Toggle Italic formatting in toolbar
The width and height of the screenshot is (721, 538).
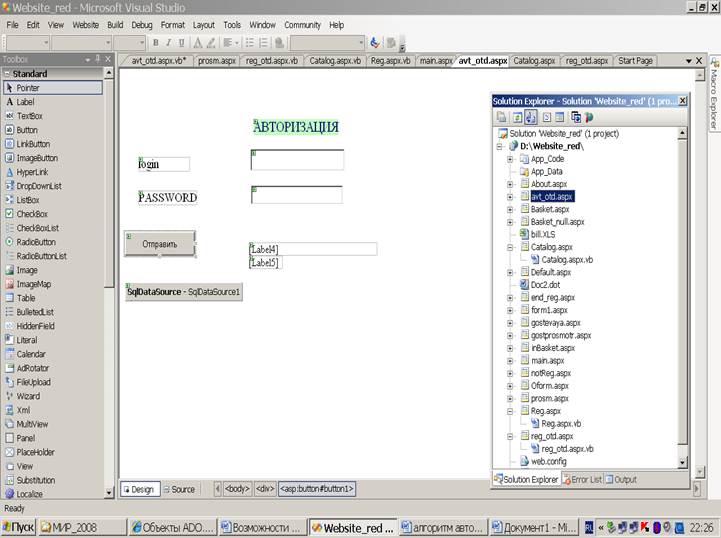(x=168, y=43)
